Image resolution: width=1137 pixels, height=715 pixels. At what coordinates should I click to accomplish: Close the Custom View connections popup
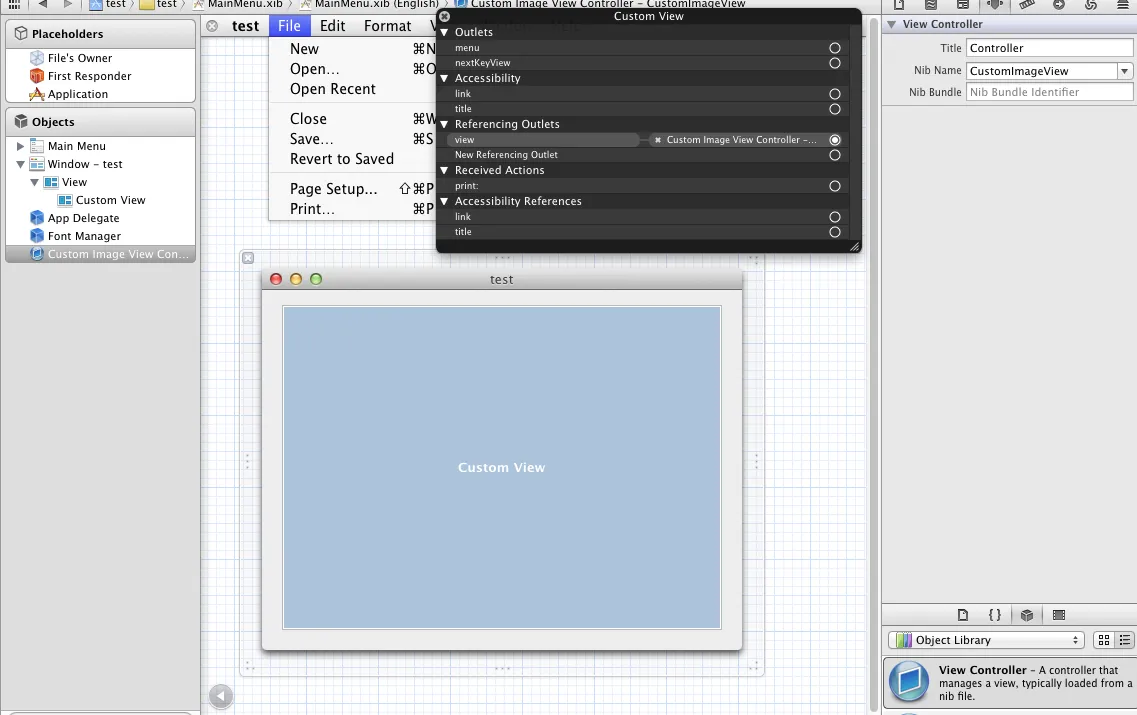coord(445,16)
